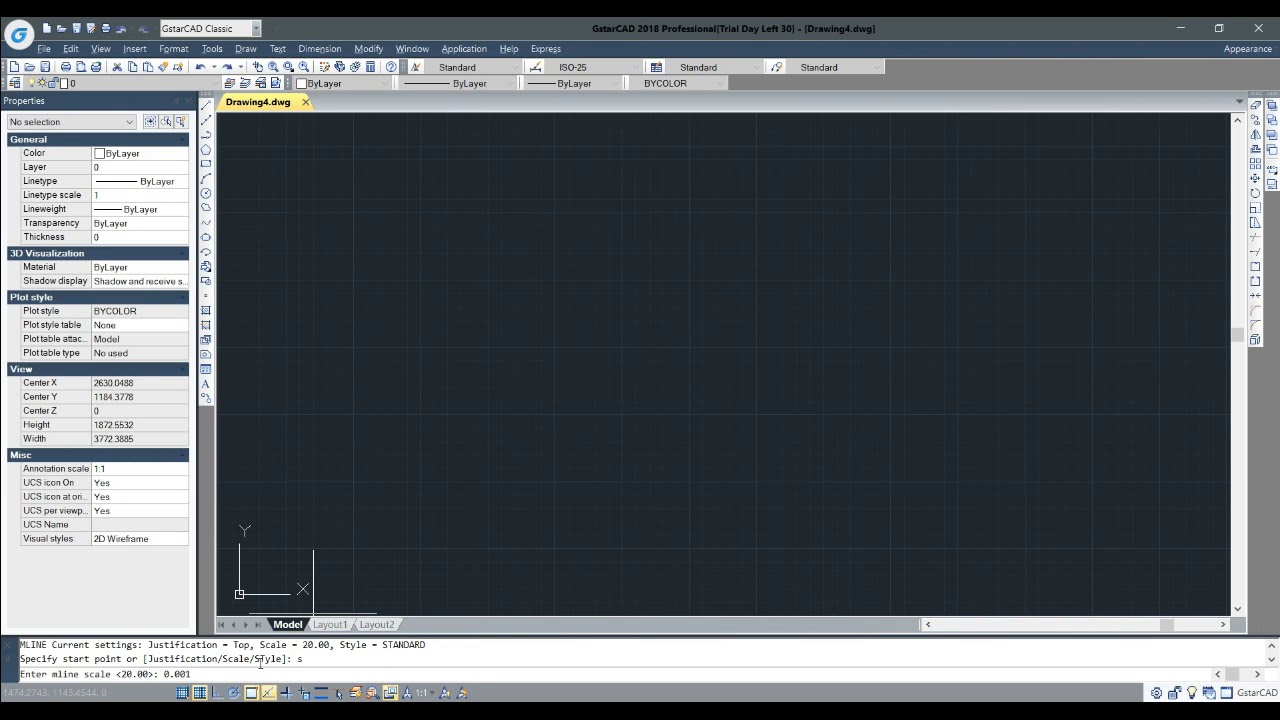
Task: Click the Model tab
Action: coord(287,624)
